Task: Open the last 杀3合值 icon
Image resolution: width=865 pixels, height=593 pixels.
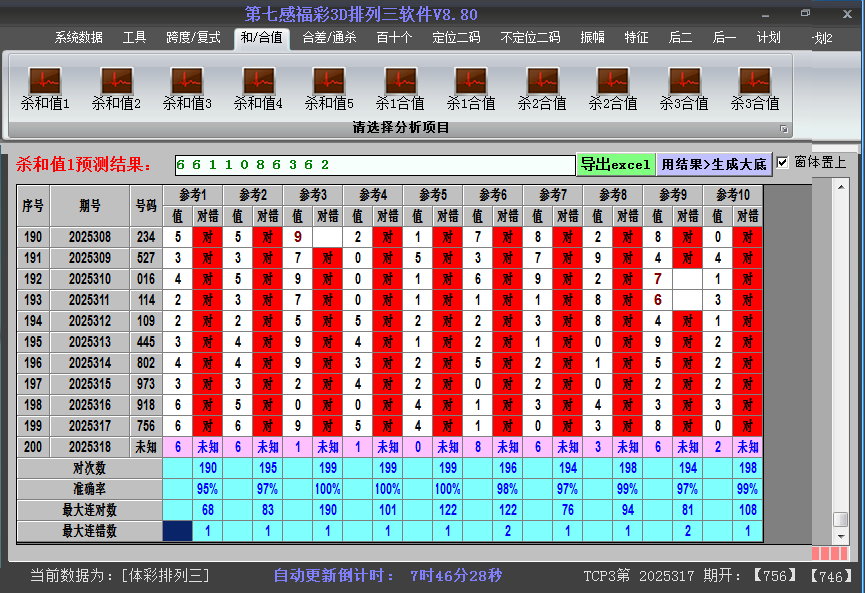Action: [x=755, y=81]
